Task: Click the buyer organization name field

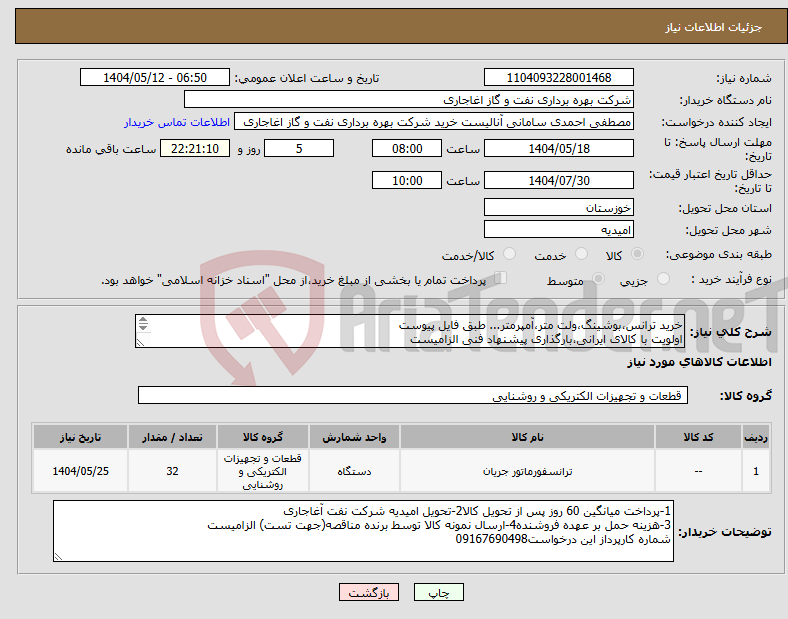Action: coord(409,99)
